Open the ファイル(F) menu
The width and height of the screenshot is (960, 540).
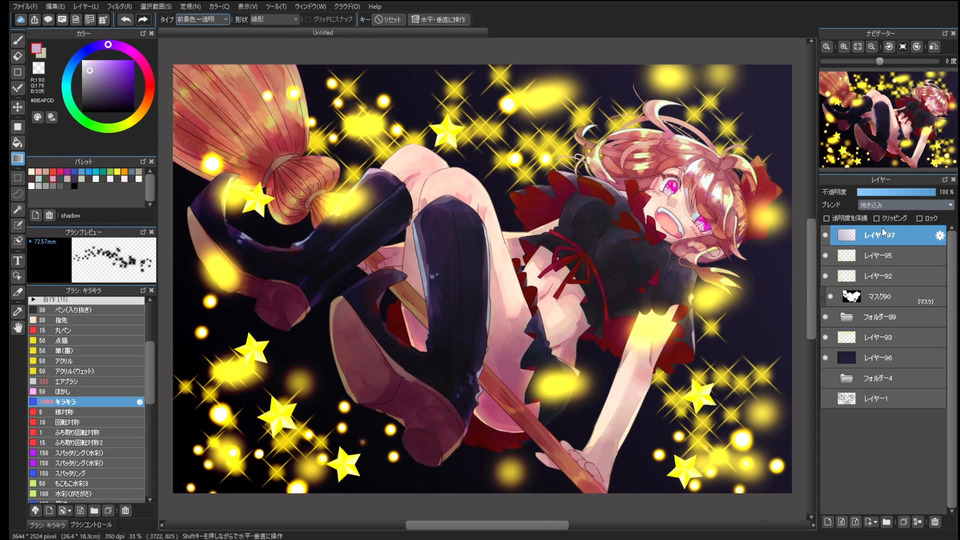pos(25,7)
